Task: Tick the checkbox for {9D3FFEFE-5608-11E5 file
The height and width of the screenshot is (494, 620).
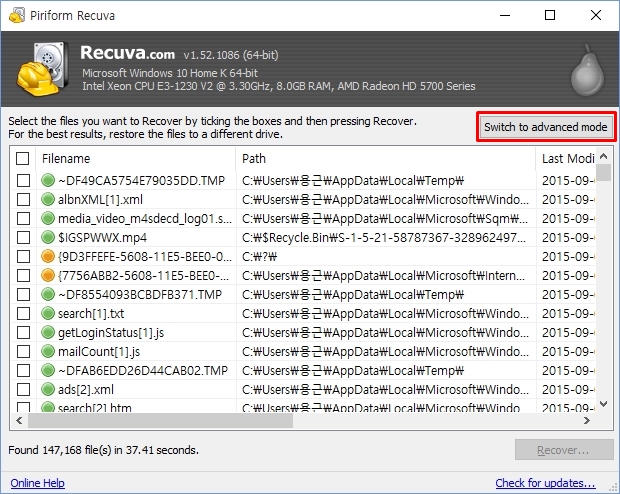Action: point(23,256)
